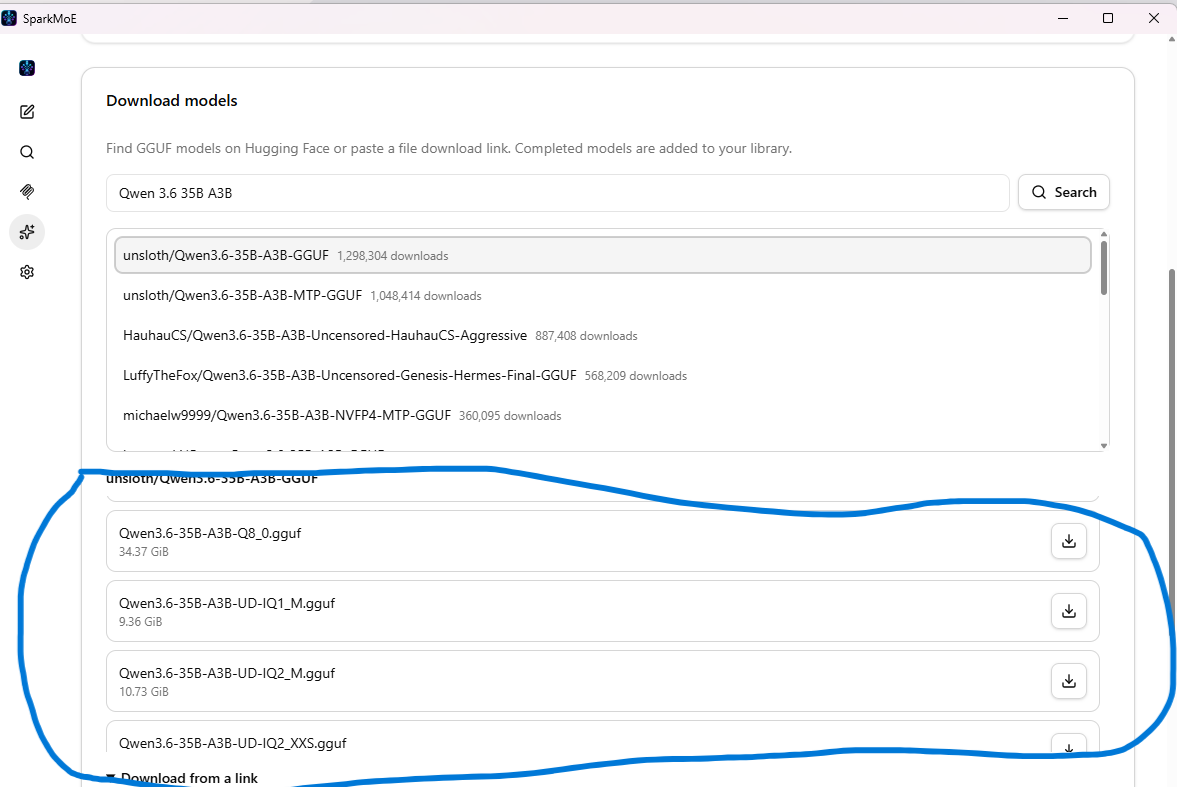Select the unsloth/Qwen3.6-35B-A3B-GGUF search result

click(603, 255)
